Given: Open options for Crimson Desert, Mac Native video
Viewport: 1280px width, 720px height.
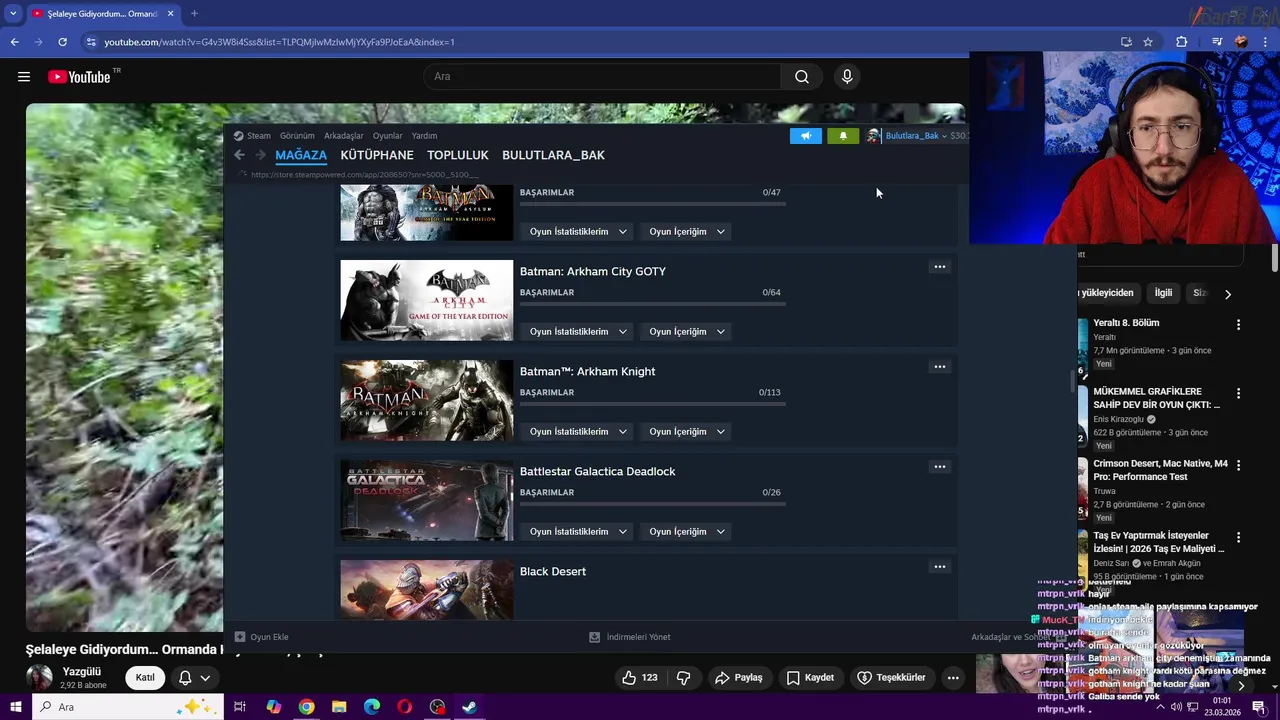Looking at the screenshot, I should pos(1238,466).
